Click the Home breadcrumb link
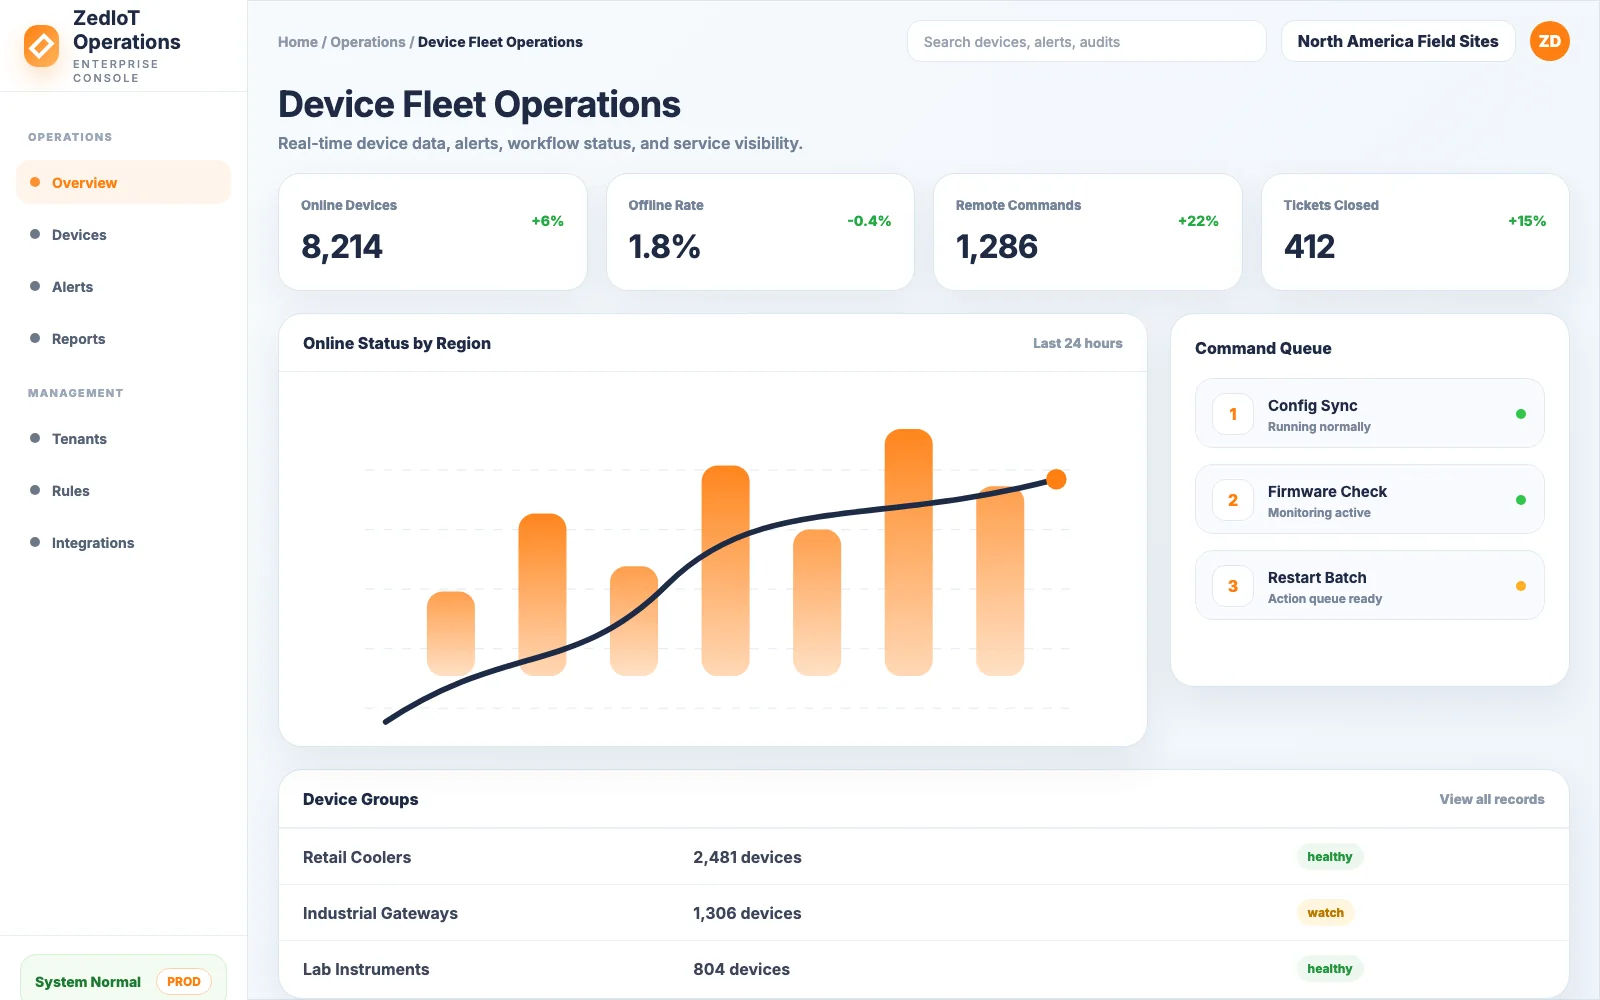The width and height of the screenshot is (1600, 1000). coord(297,42)
